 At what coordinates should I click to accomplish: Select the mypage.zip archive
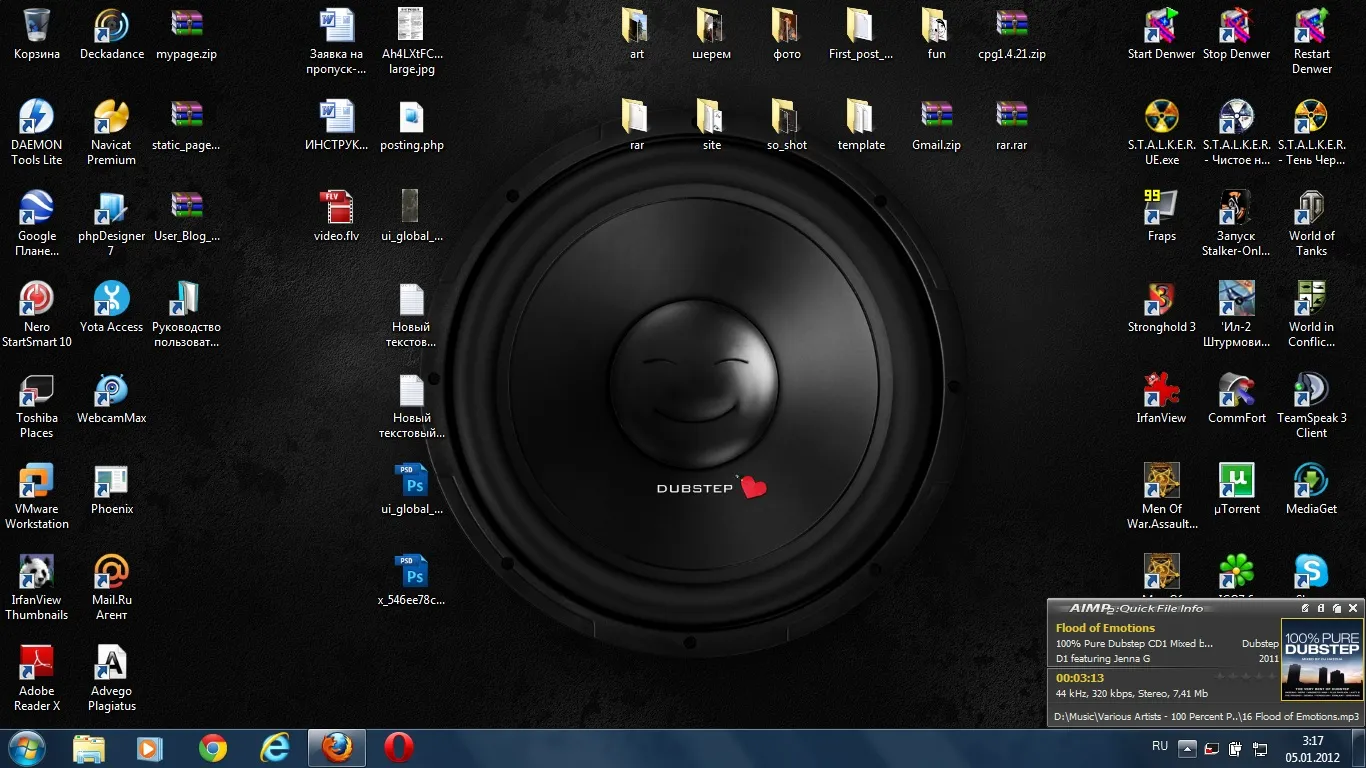pyautogui.click(x=187, y=34)
